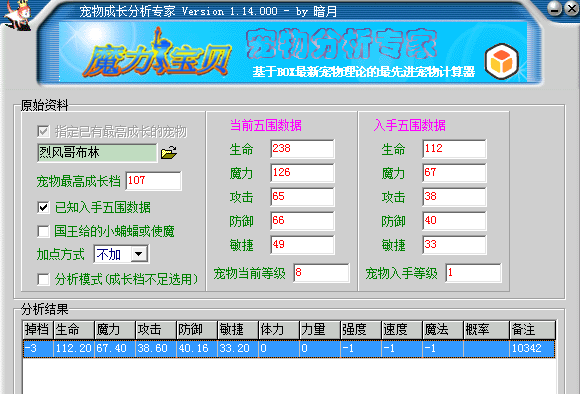This screenshot has width=580, height=394.
Task: Close the pet analyzer window
Action: coord(572,9)
